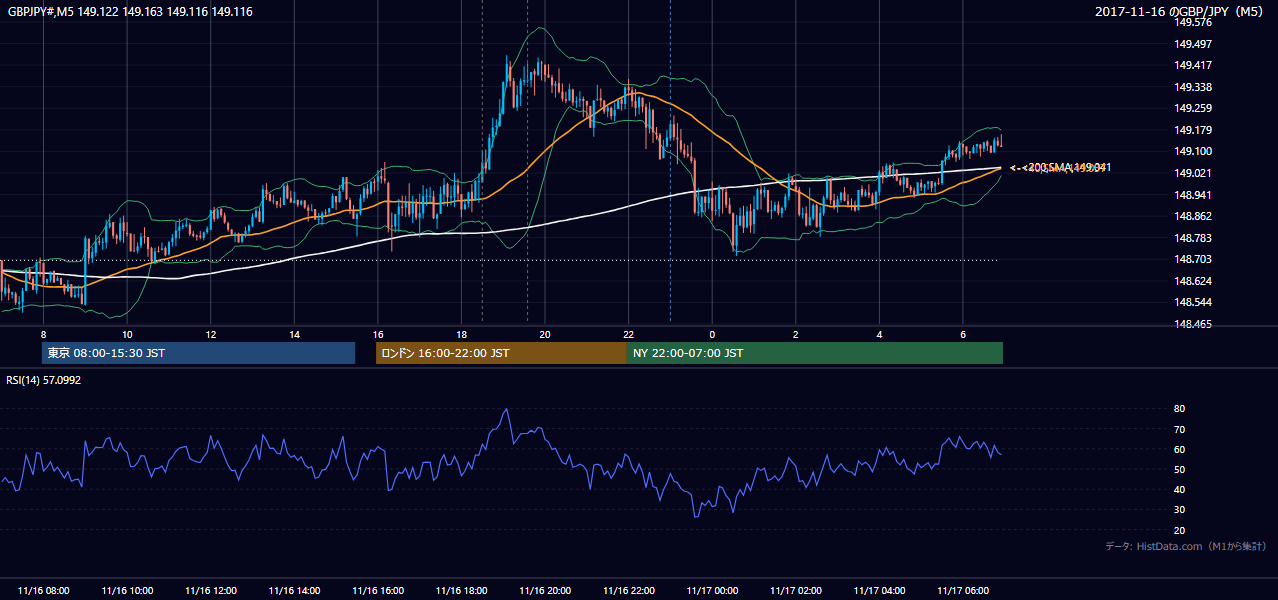Click price level 149.338 on the axis
Viewport: 1278px width, 600px height.
(x=1193, y=87)
